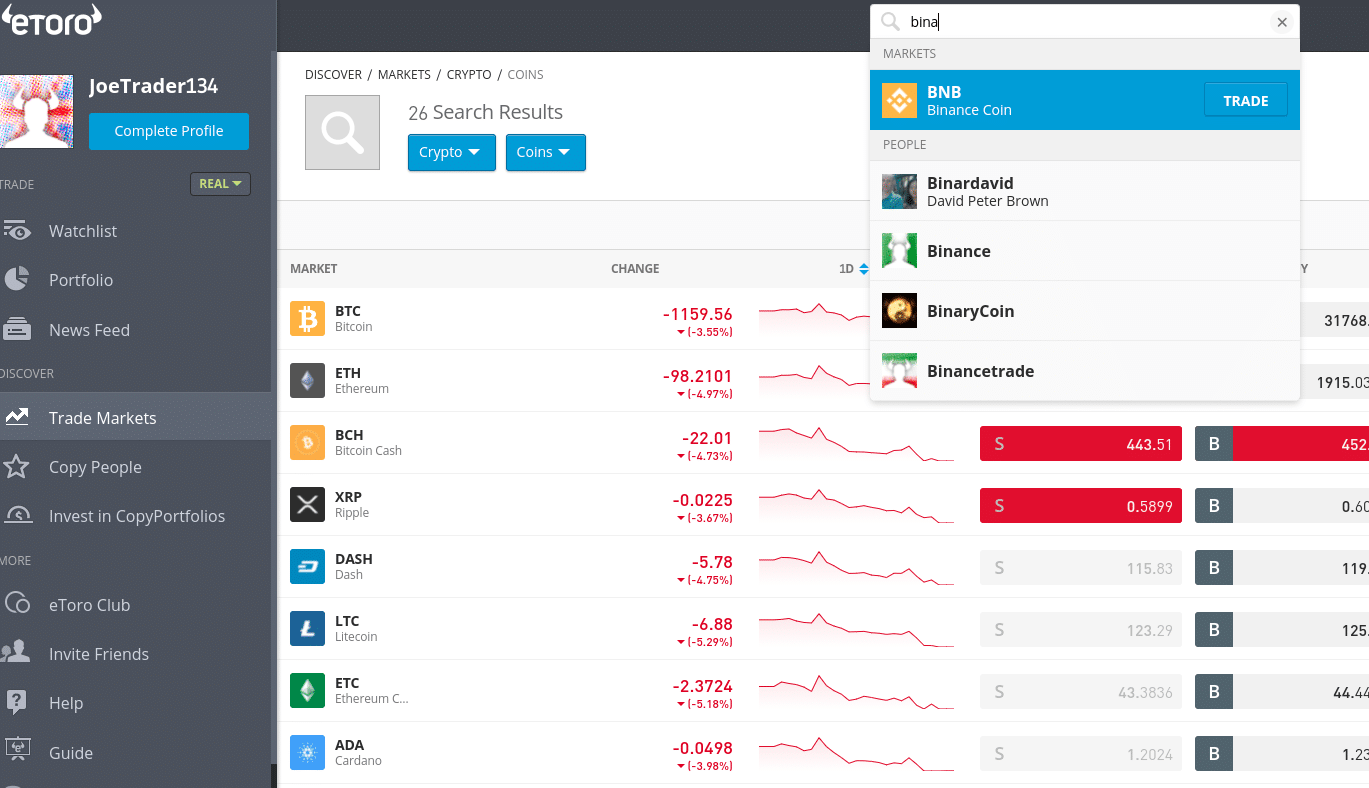This screenshot has width=1369, height=788.
Task: Open the REAL account mode dropdown
Action: point(220,184)
